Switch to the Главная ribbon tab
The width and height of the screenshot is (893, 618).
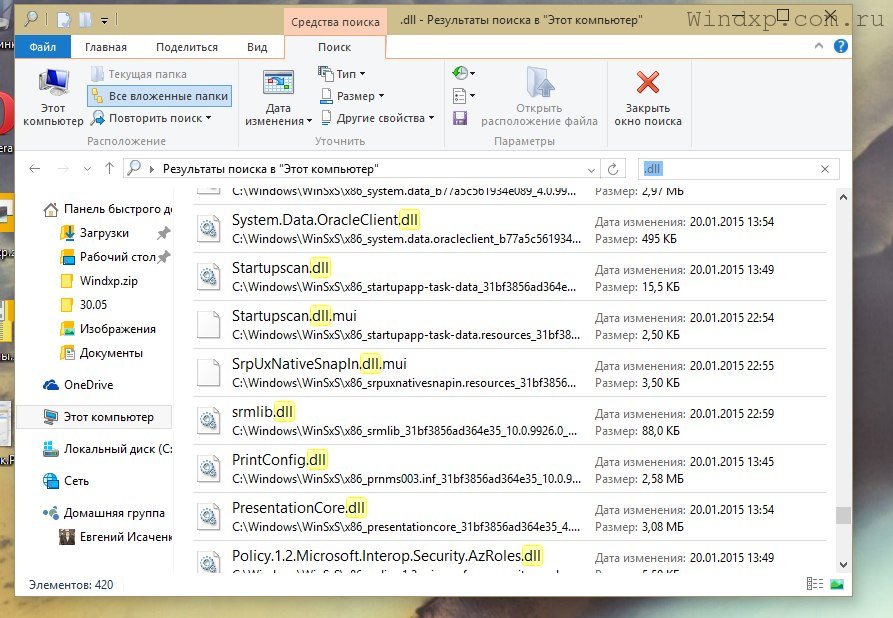tap(106, 47)
